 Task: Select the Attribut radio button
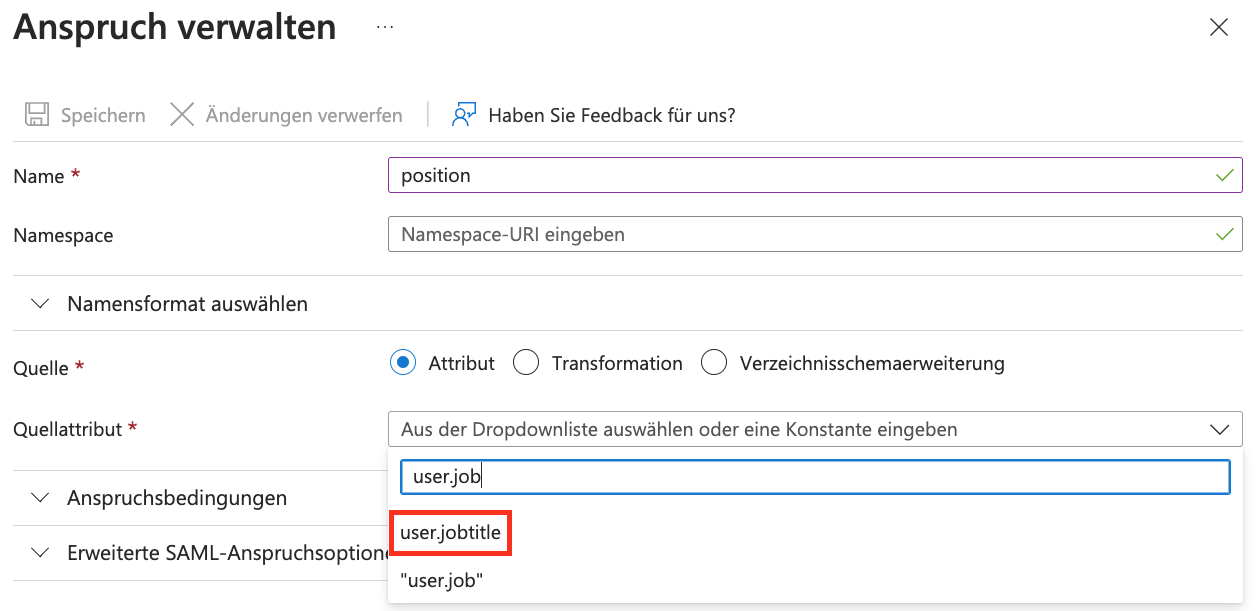pyautogui.click(x=402, y=363)
